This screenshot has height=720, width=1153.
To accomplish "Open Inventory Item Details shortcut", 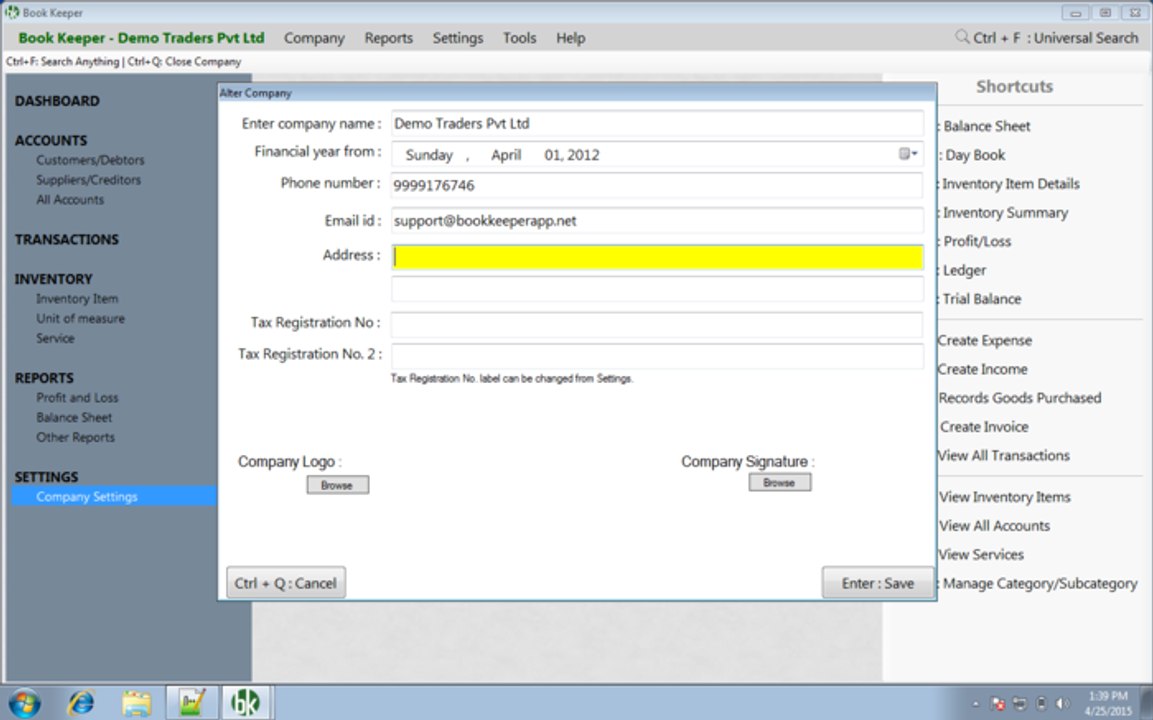I will [1010, 184].
